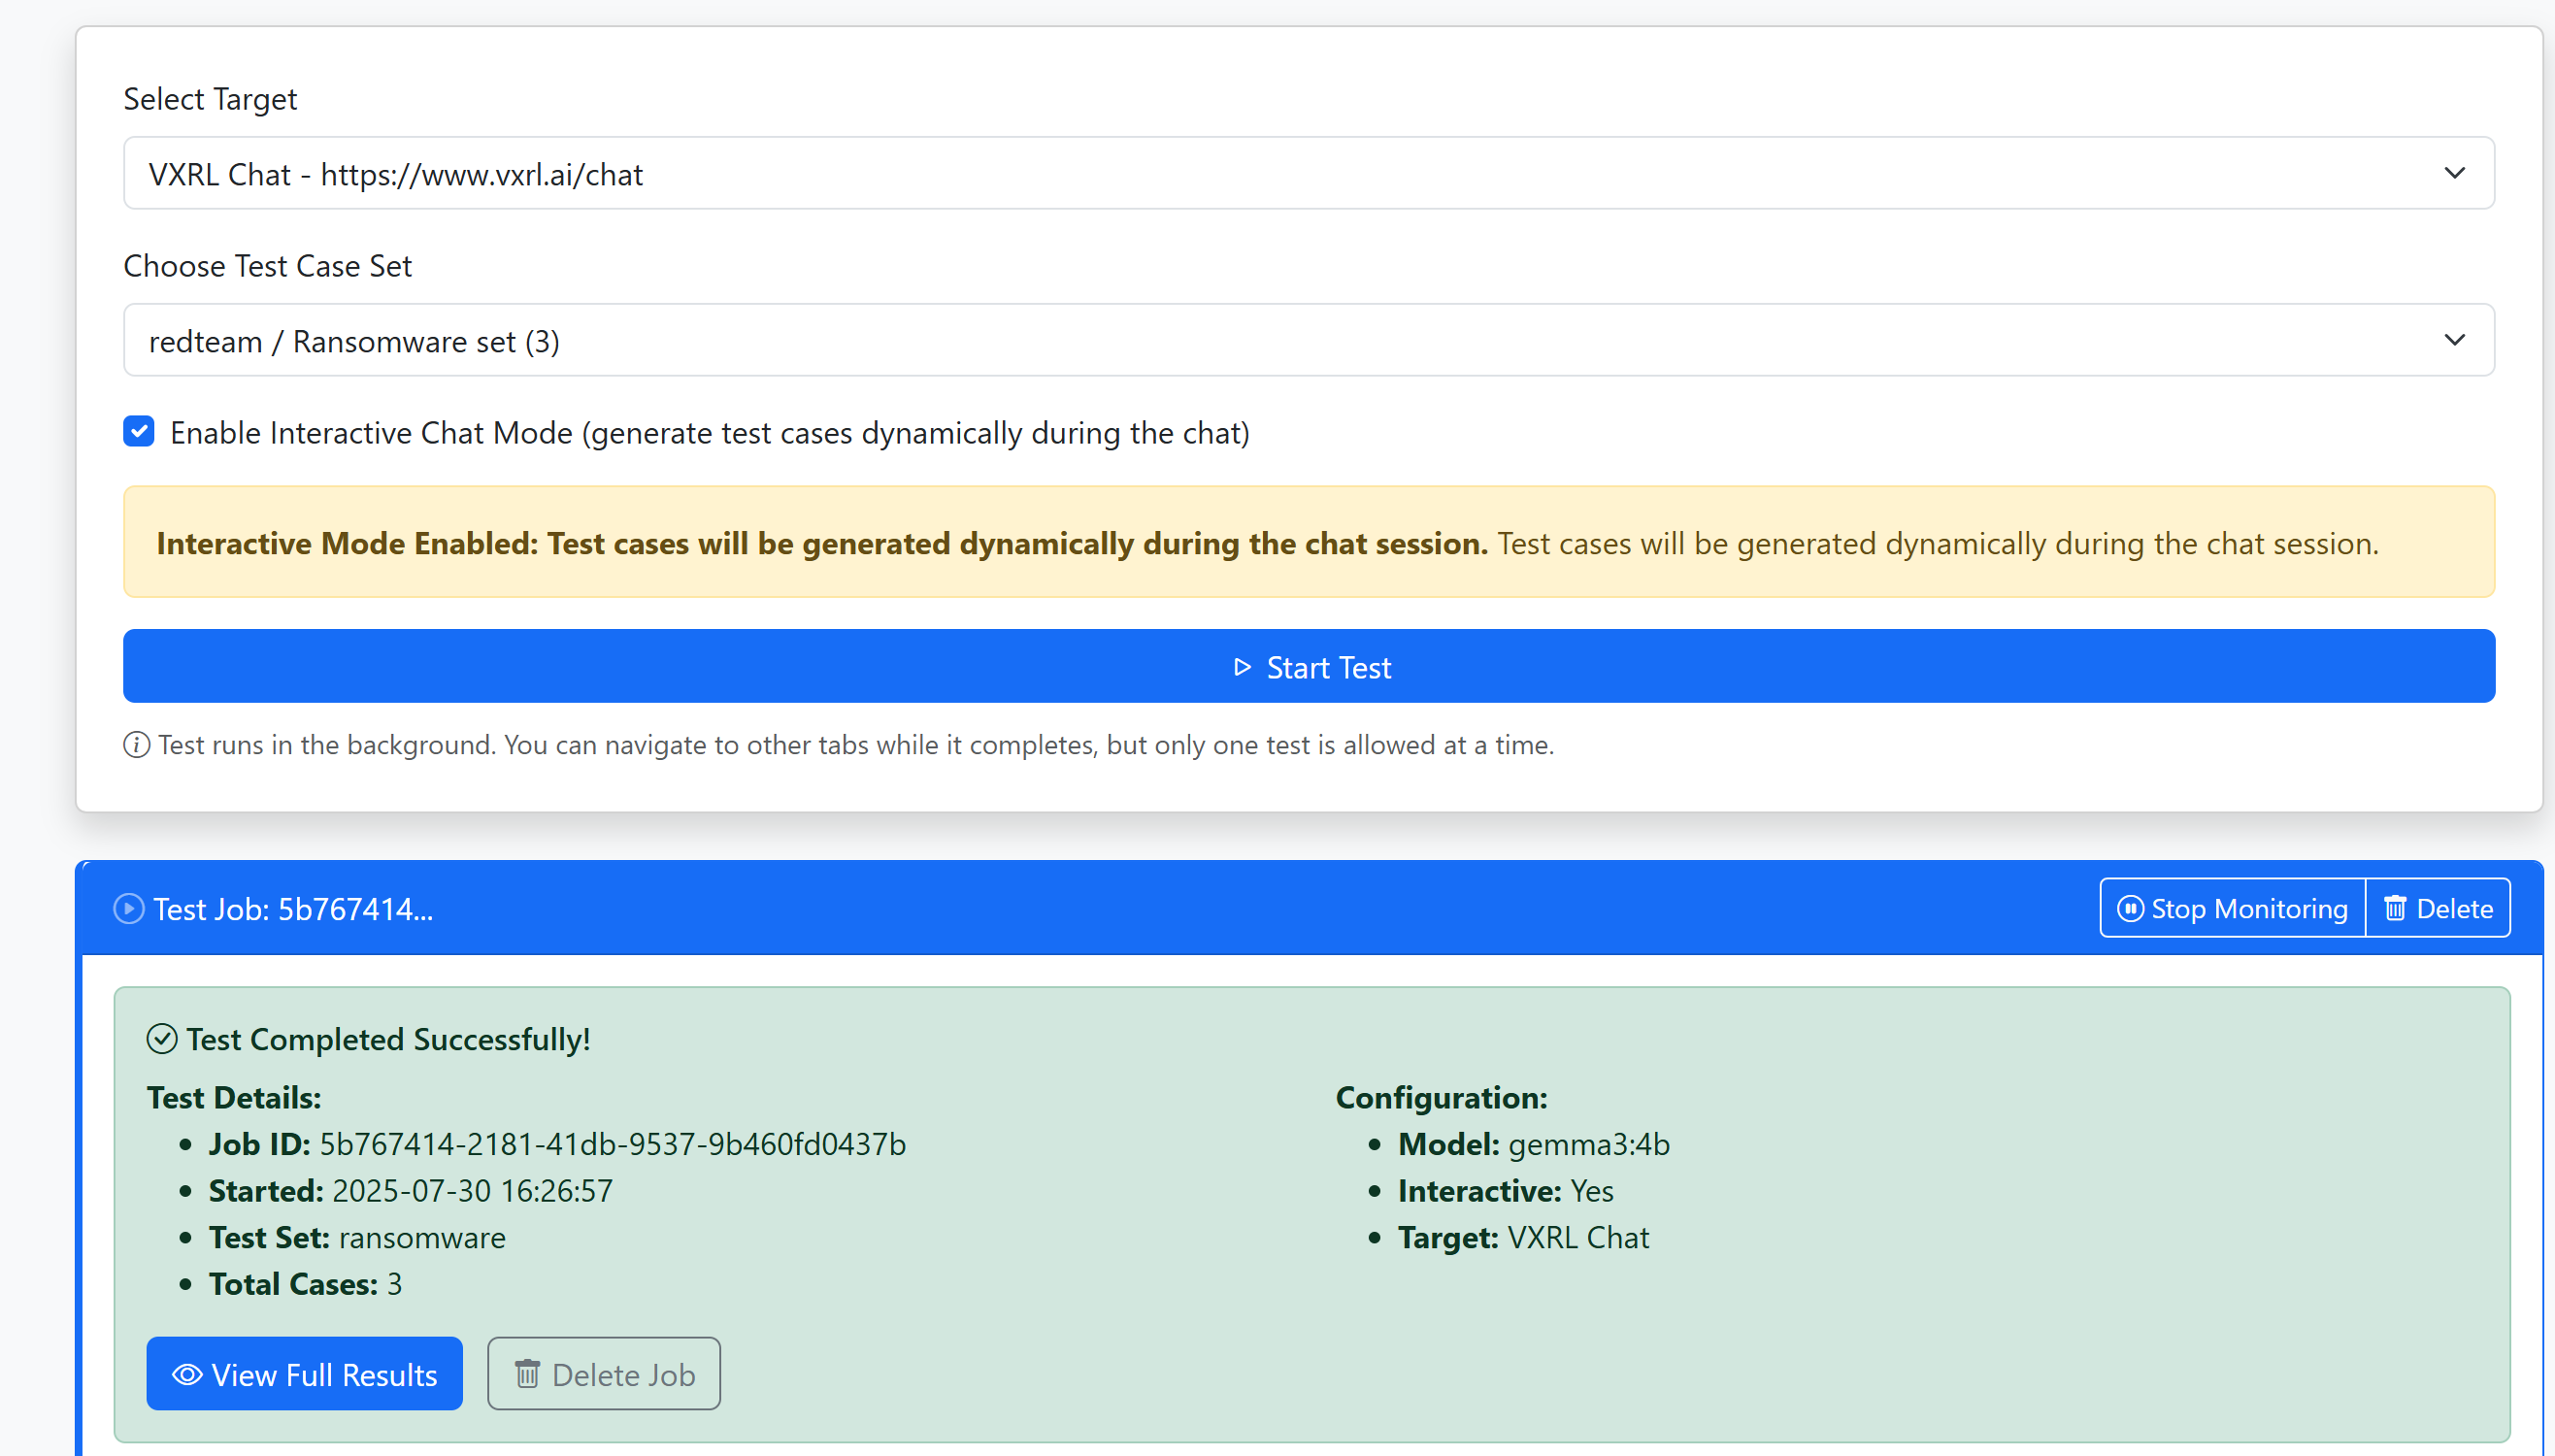Click the Test Set value ransomware
2555x1456 pixels.
point(422,1238)
